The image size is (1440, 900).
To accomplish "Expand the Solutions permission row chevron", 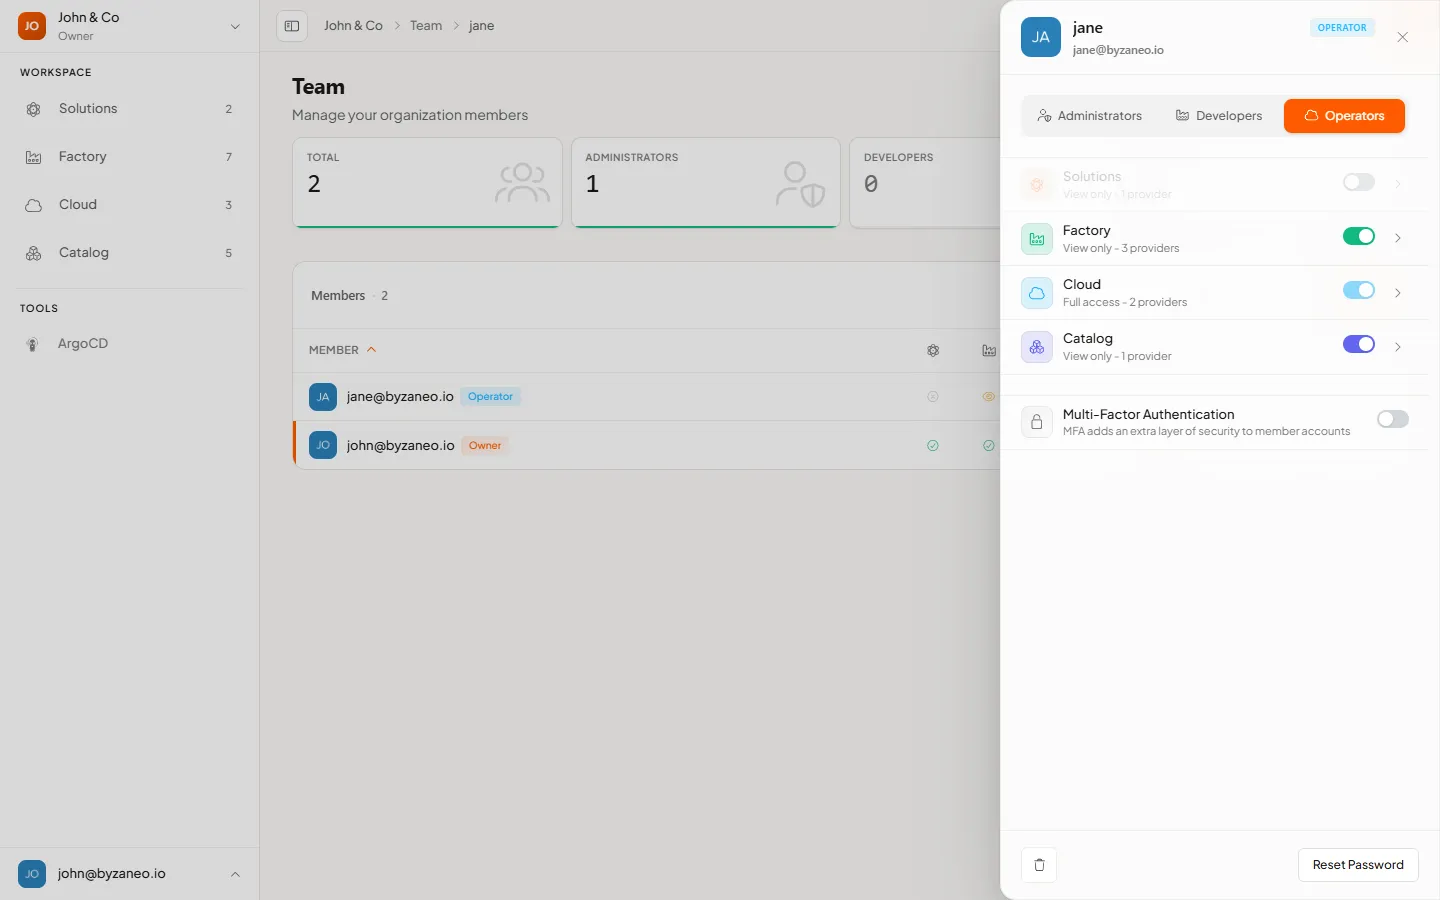I will 1398,184.
